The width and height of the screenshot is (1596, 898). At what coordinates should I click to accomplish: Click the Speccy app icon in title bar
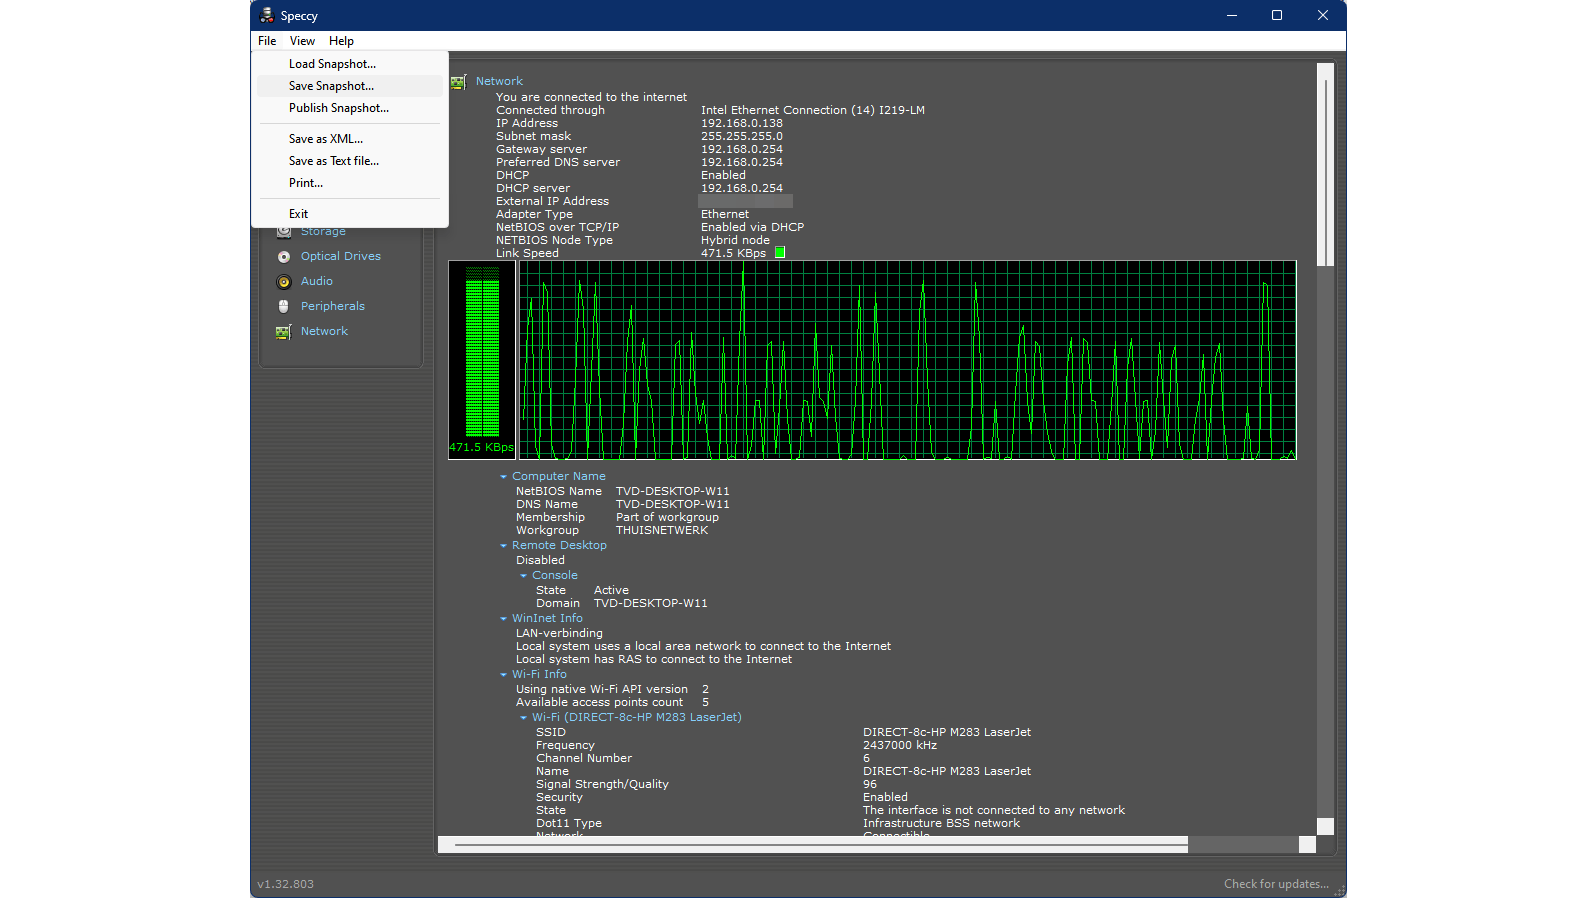click(267, 15)
